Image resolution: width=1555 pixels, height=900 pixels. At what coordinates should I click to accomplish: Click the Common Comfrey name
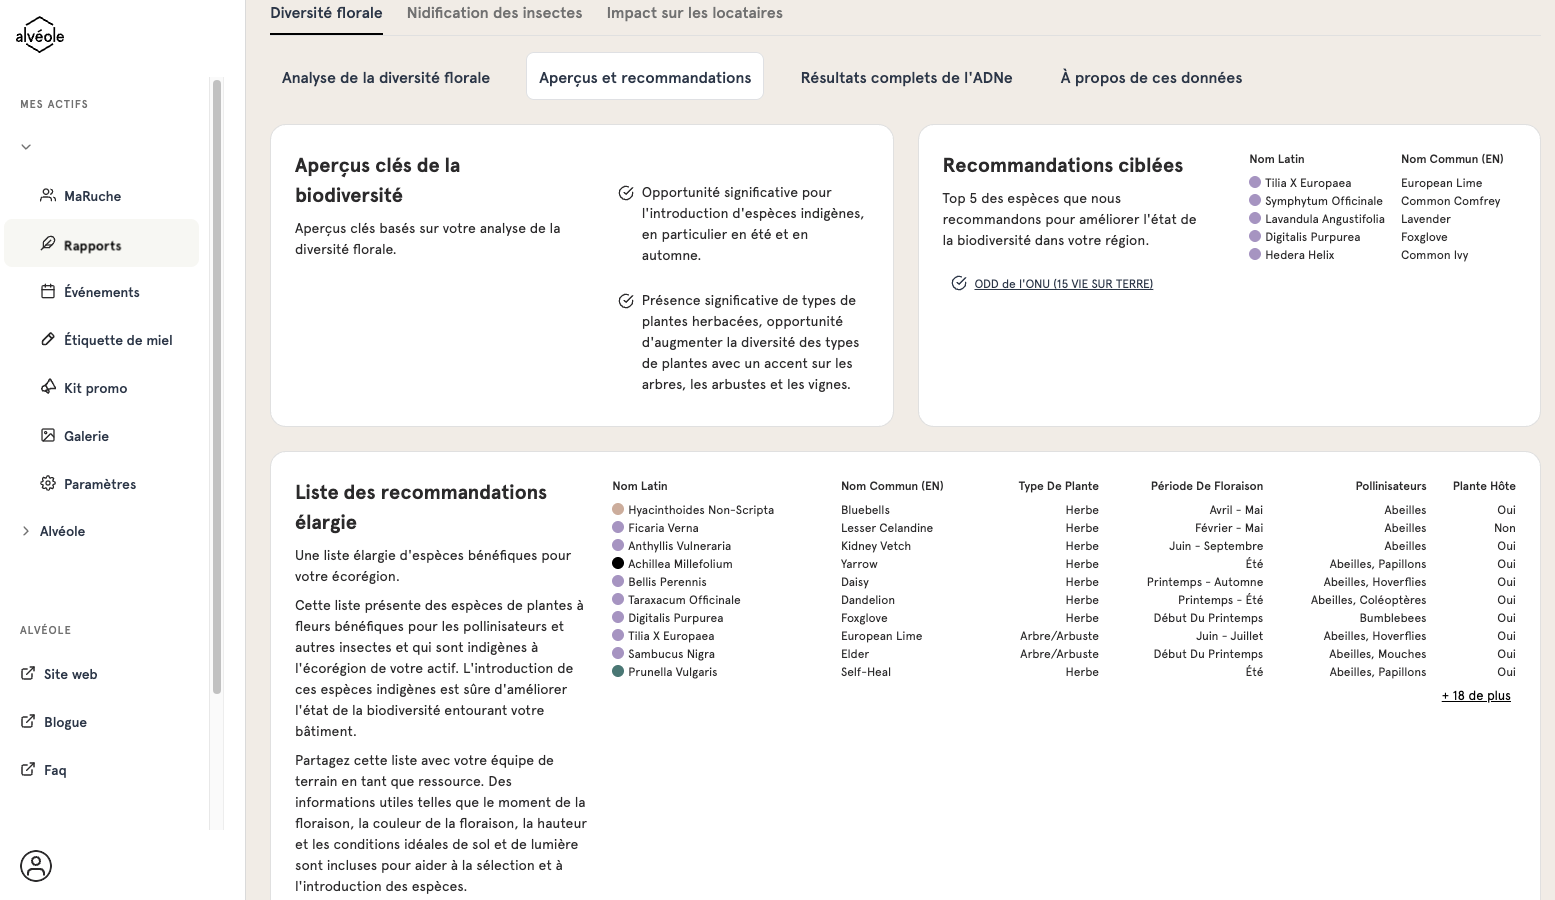pyautogui.click(x=1450, y=201)
